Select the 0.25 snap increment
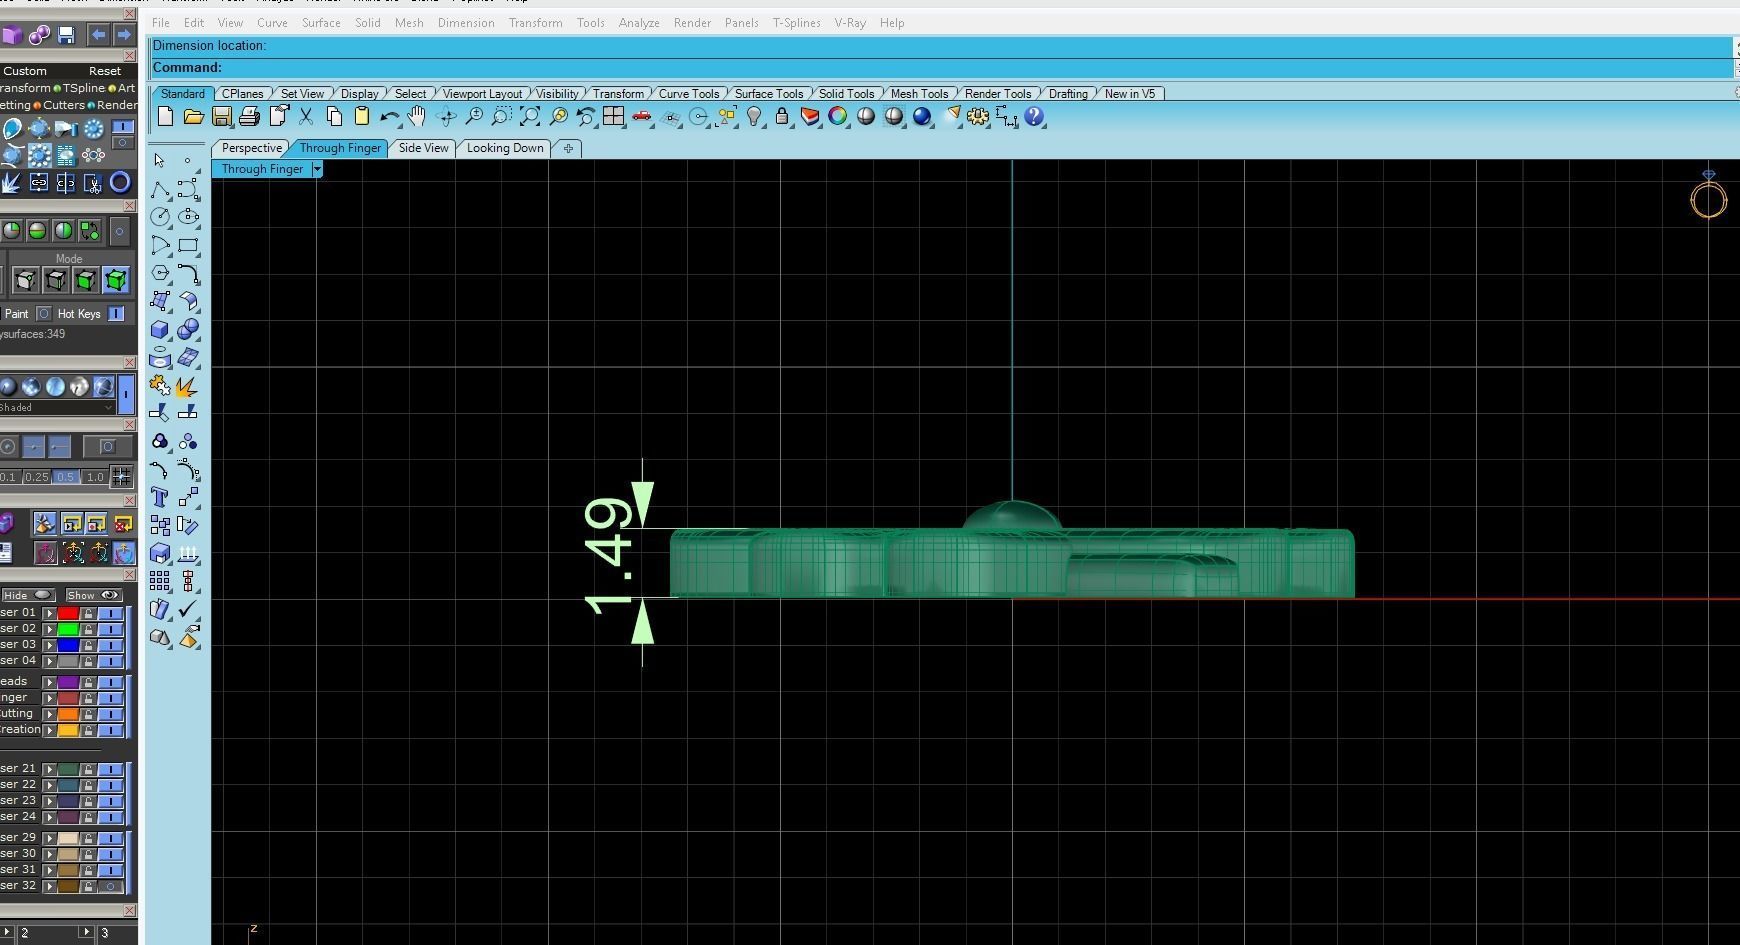The height and width of the screenshot is (945, 1740). (37, 477)
